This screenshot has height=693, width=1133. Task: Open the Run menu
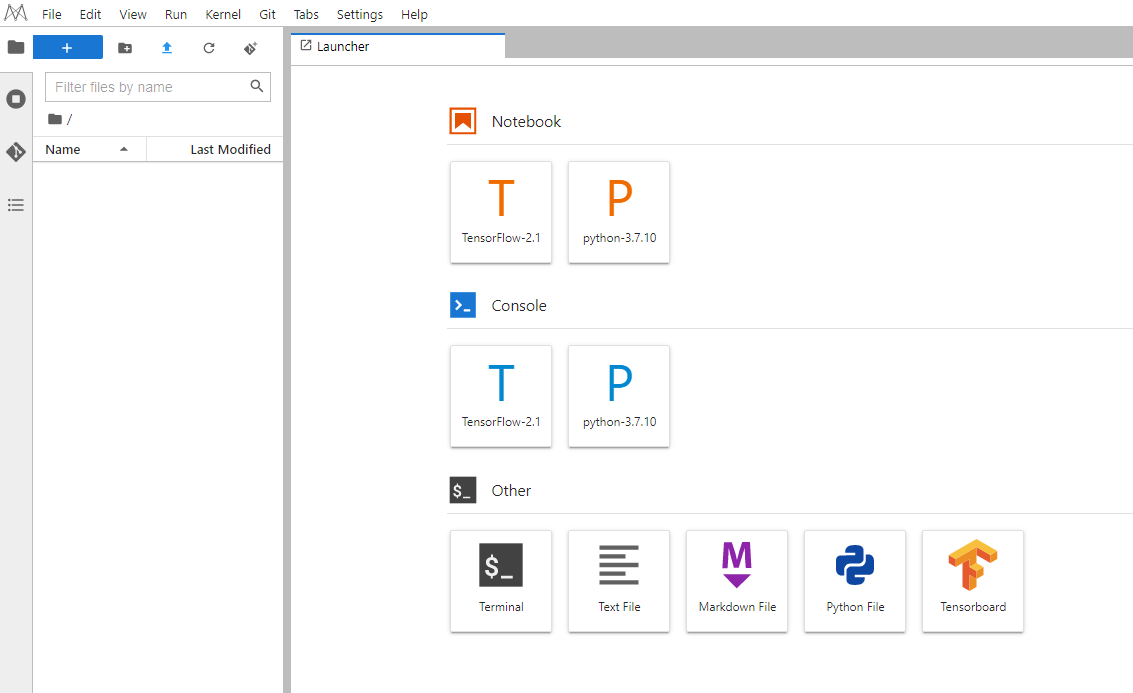176,14
